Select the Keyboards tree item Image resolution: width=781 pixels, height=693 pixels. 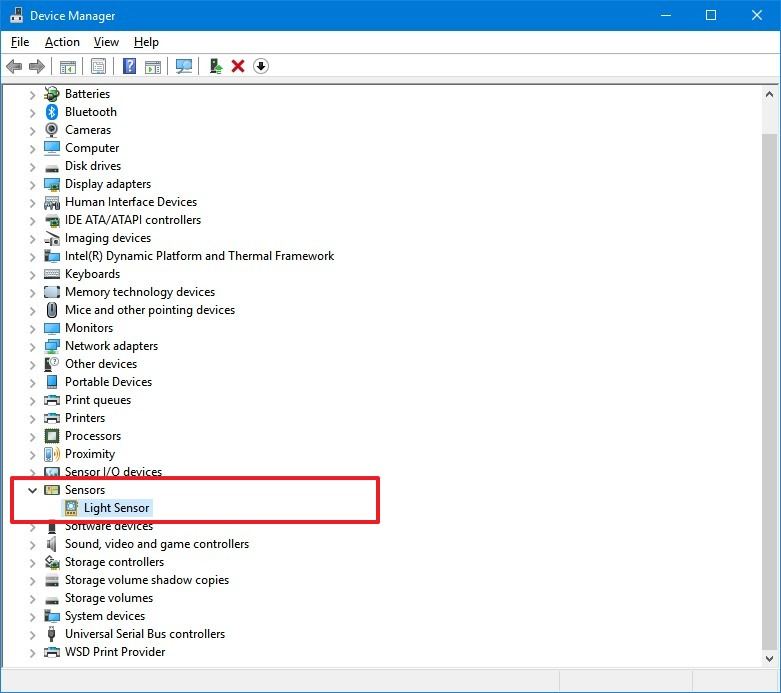click(x=92, y=274)
